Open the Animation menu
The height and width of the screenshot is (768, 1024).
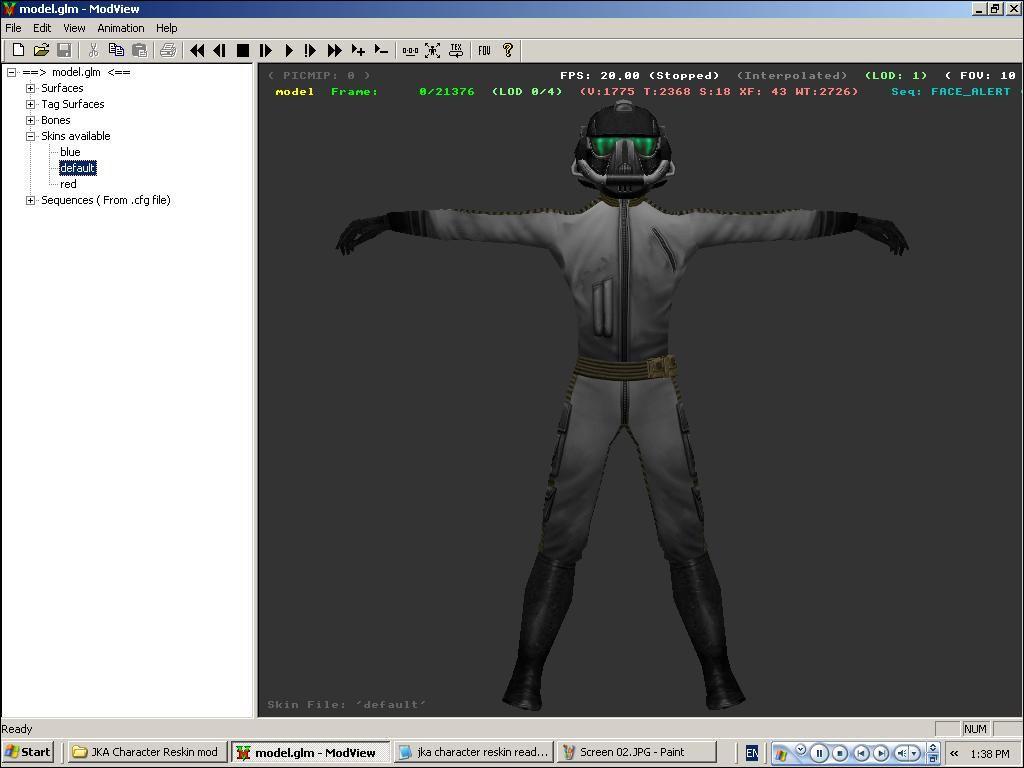click(x=121, y=28)
